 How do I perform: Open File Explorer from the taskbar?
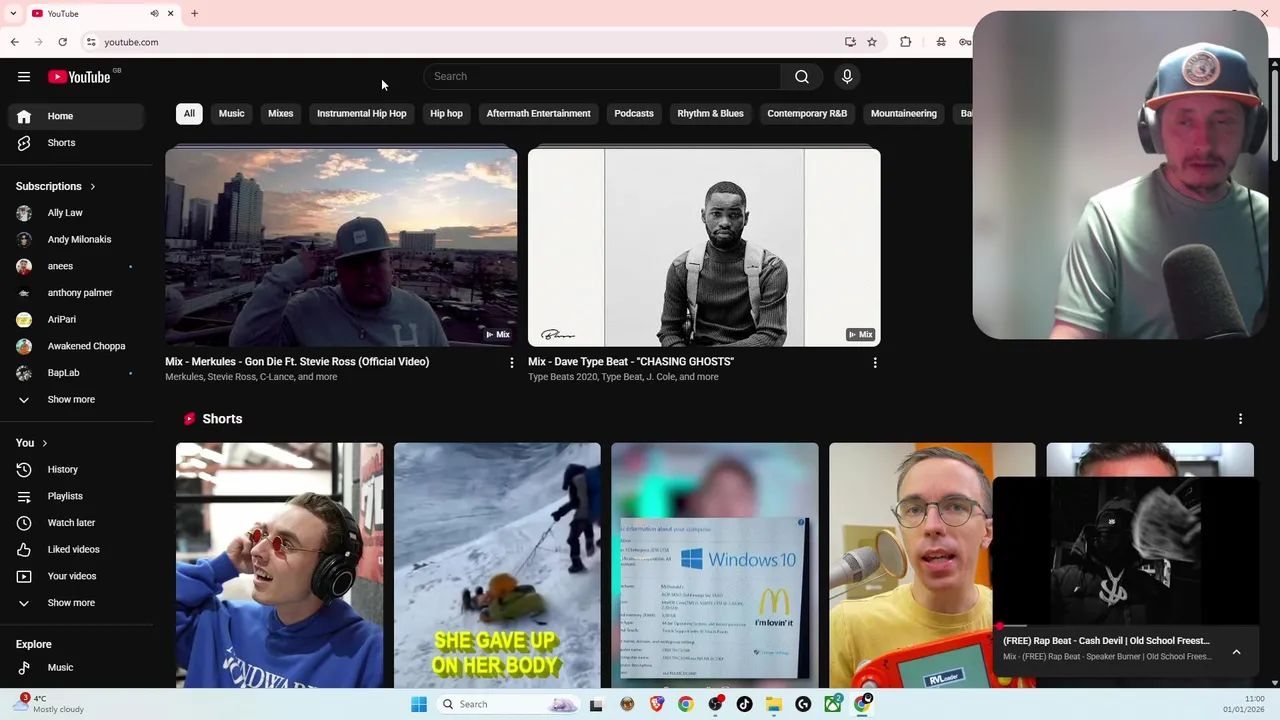pyautogui.click(x=773, y=704)
